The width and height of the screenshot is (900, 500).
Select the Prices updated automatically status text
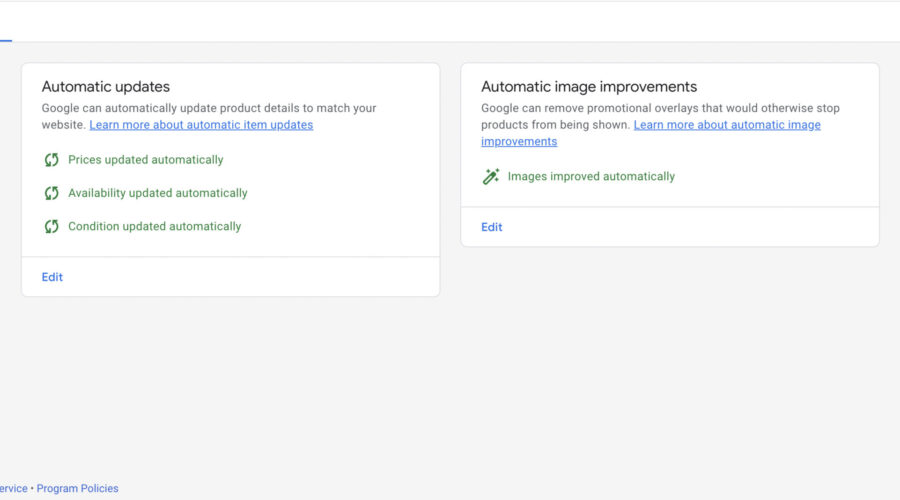click(x=146, y=160)
